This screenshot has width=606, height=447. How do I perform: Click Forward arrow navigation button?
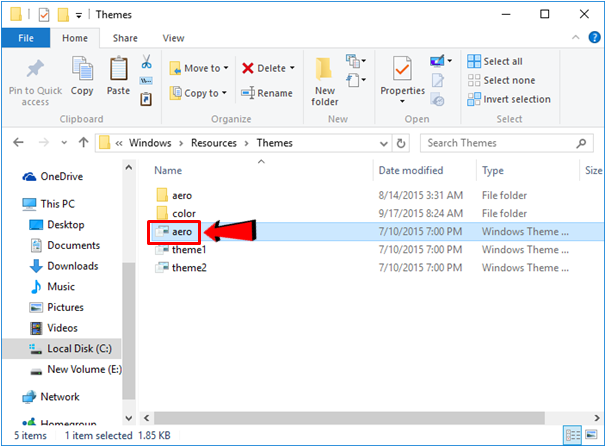tap(44, 143)
